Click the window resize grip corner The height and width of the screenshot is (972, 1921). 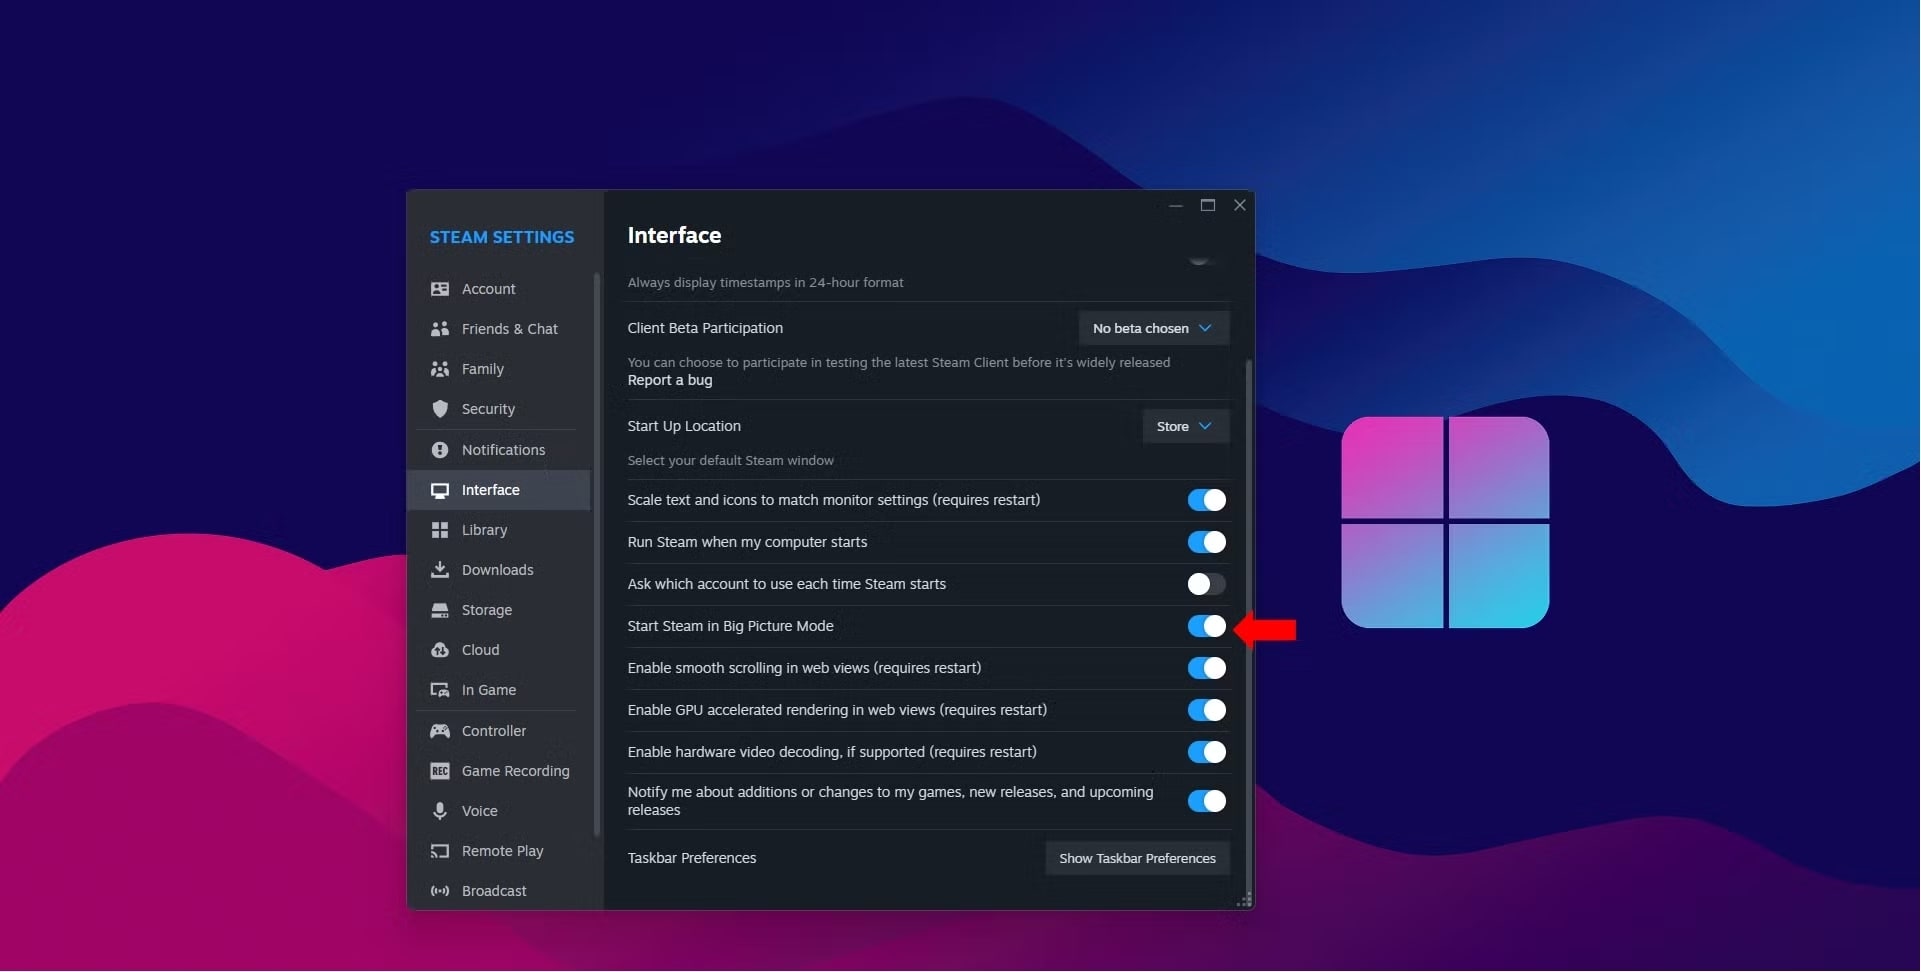pos(1245,900)
